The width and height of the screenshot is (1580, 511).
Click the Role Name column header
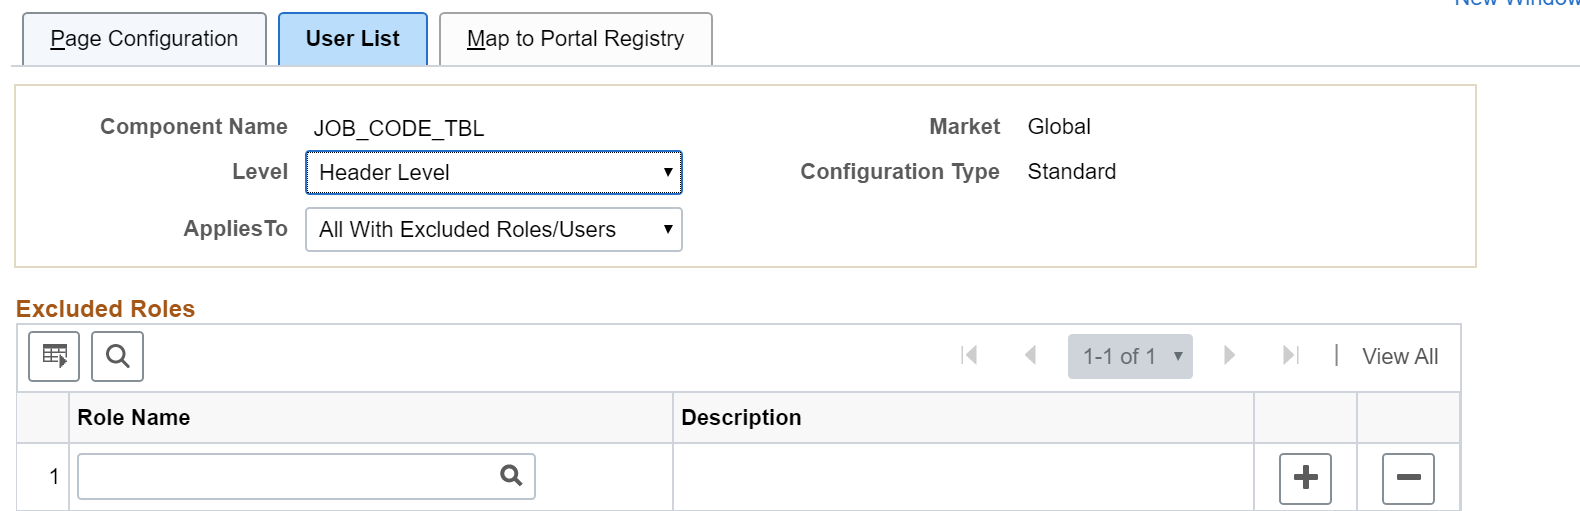point(134,417)
